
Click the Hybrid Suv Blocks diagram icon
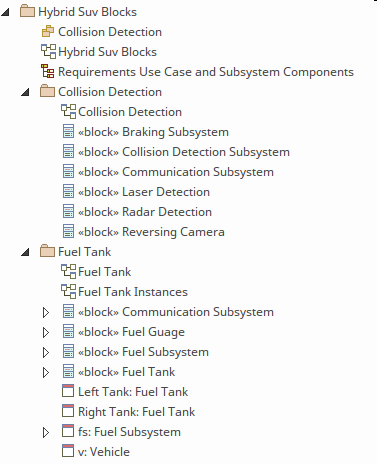point(48,52)
